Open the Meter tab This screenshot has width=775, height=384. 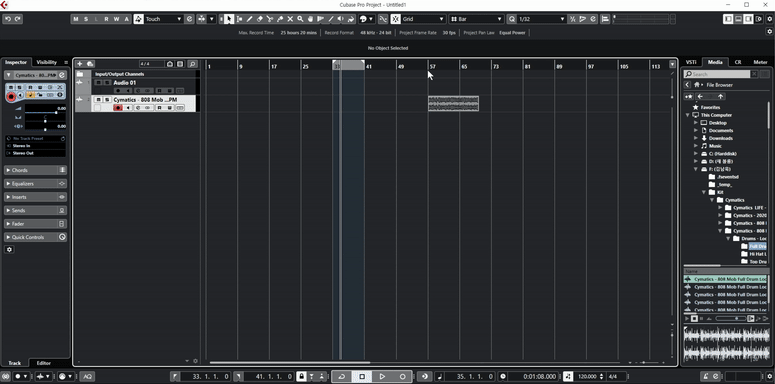click(x=760, y=62)
